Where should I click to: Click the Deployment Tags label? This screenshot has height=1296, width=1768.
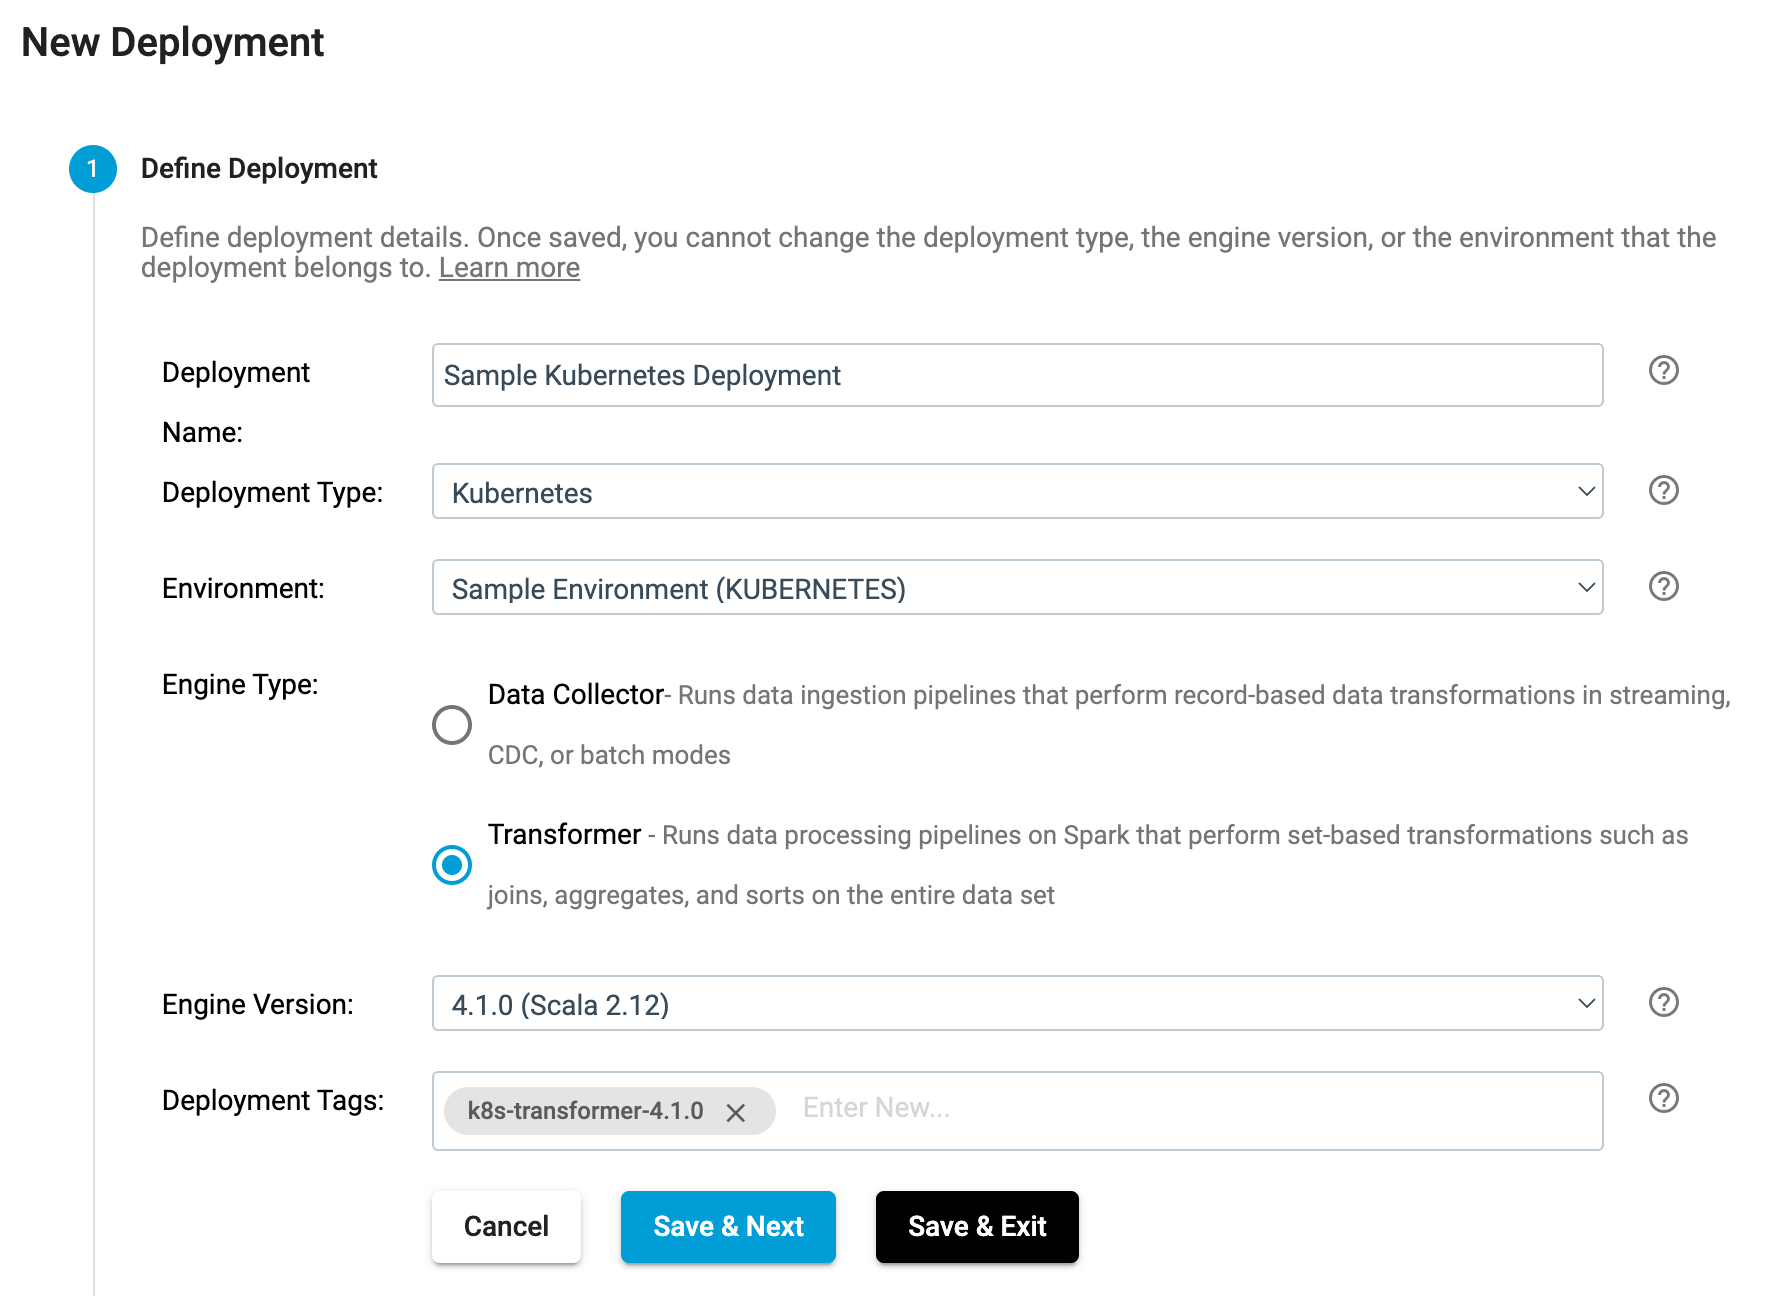pos(273,1100)
